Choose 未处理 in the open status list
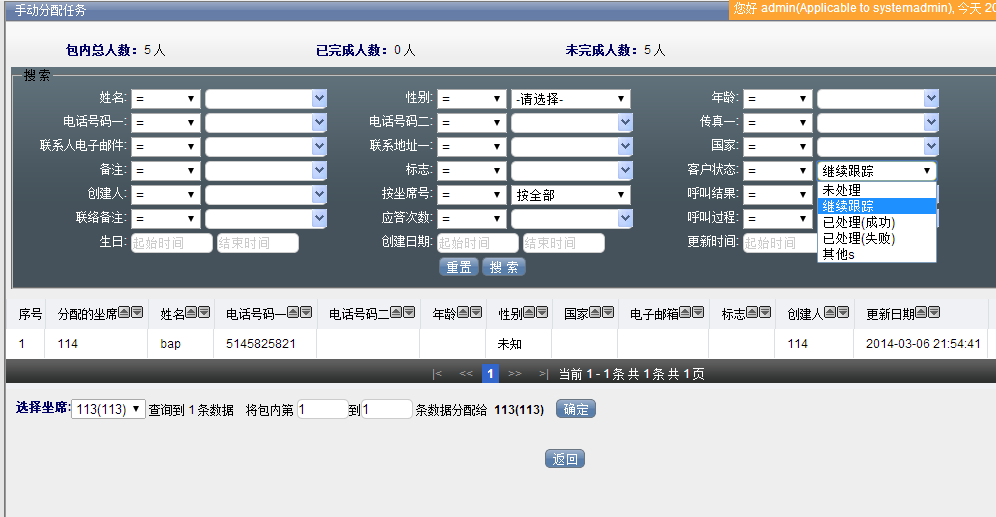The height and width of the screenshot is (517, 996). [841, 190]
